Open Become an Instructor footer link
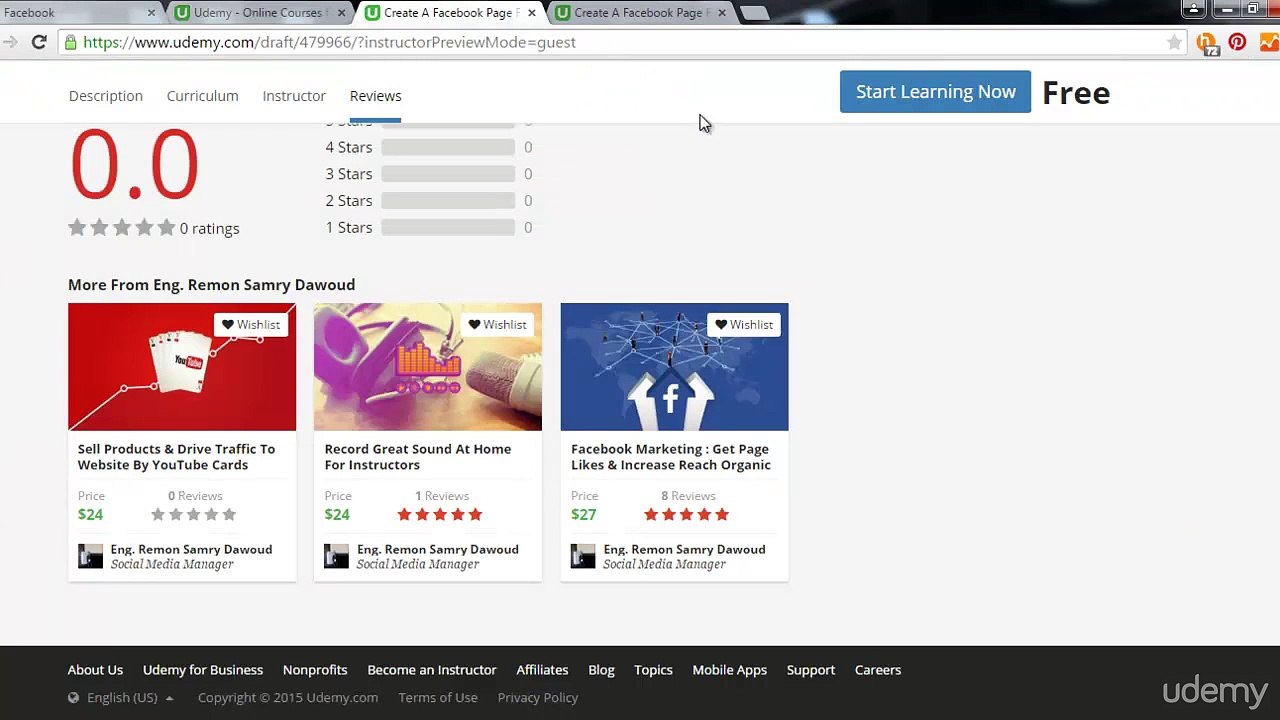Viewport: 1280px width, 720px height. click(x=432, y=670)
